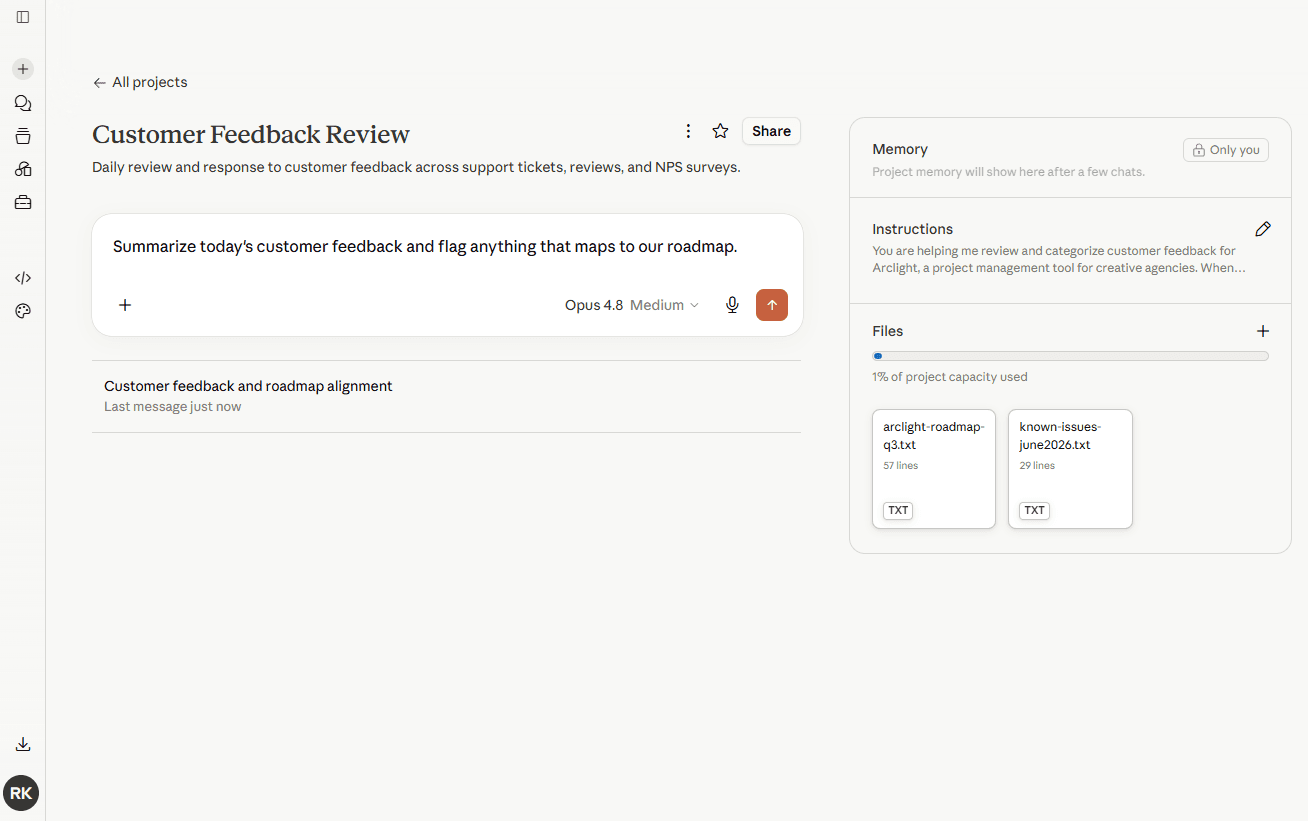Open the Artifacts shapes icon in sidebar

[23, 169]
